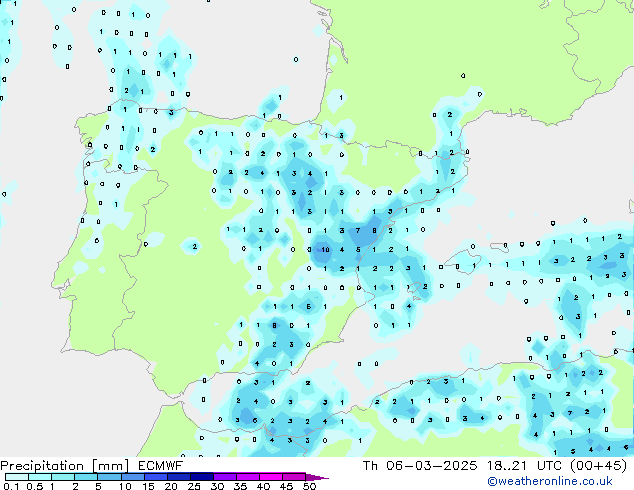Click the 1–2 mm legend color swatch

tap(63, 477)
